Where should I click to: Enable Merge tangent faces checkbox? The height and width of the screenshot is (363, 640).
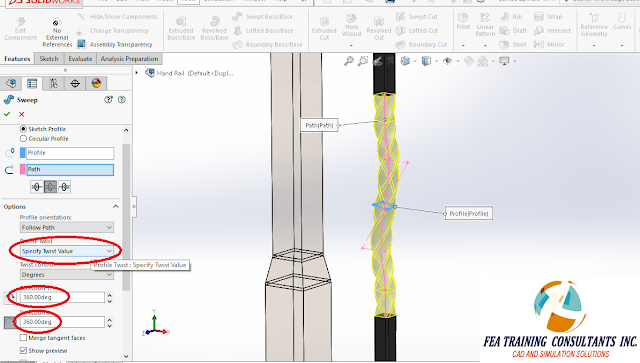click(x=23, y=338)
